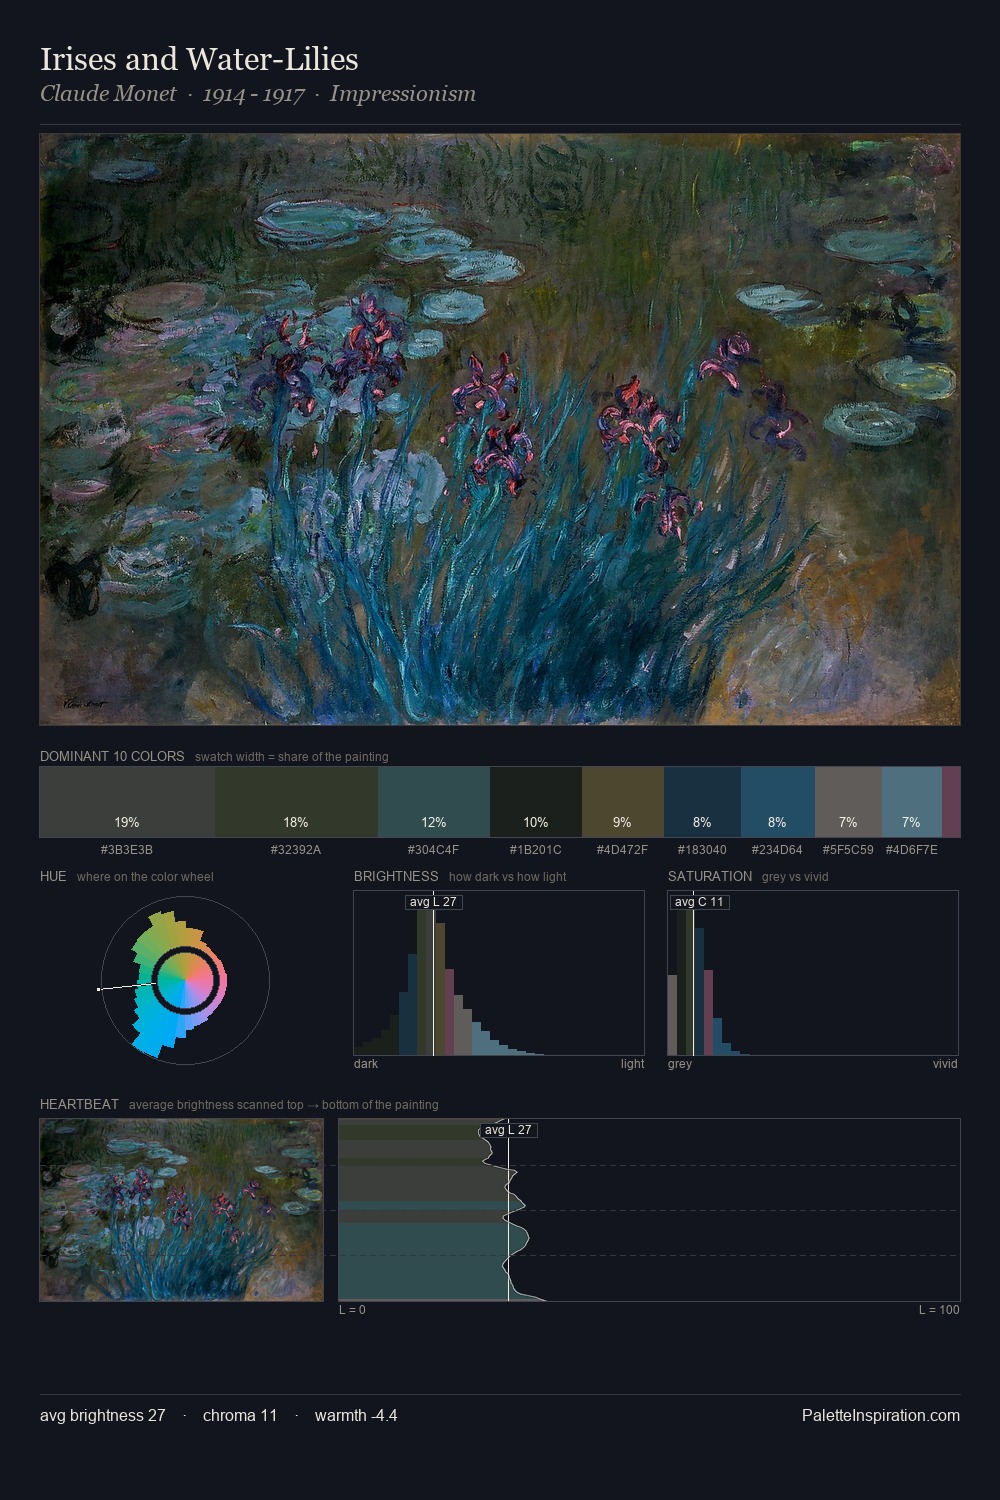Screen dimensions: 1000x1500
Task: Click the #183040 dark navy swatch
Action: click(702, 802)
